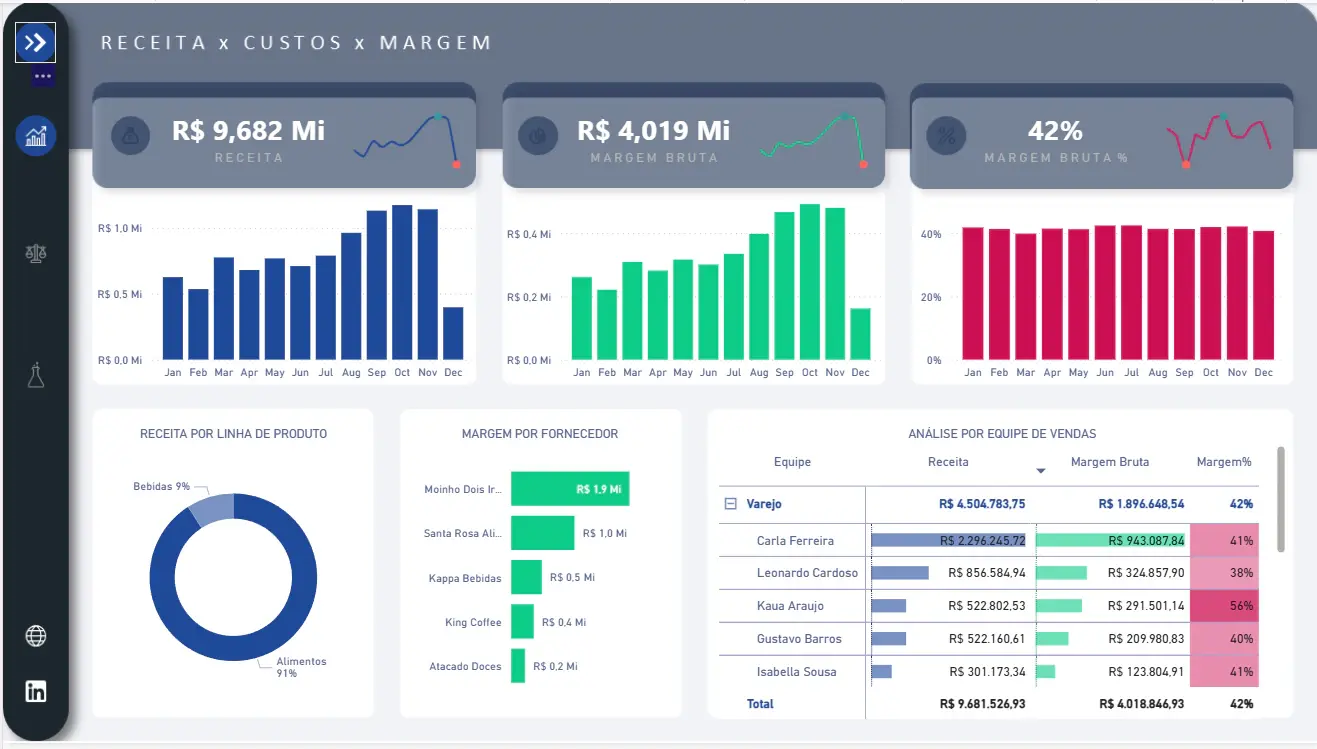Sort table by Receita column header

[948, 462]
